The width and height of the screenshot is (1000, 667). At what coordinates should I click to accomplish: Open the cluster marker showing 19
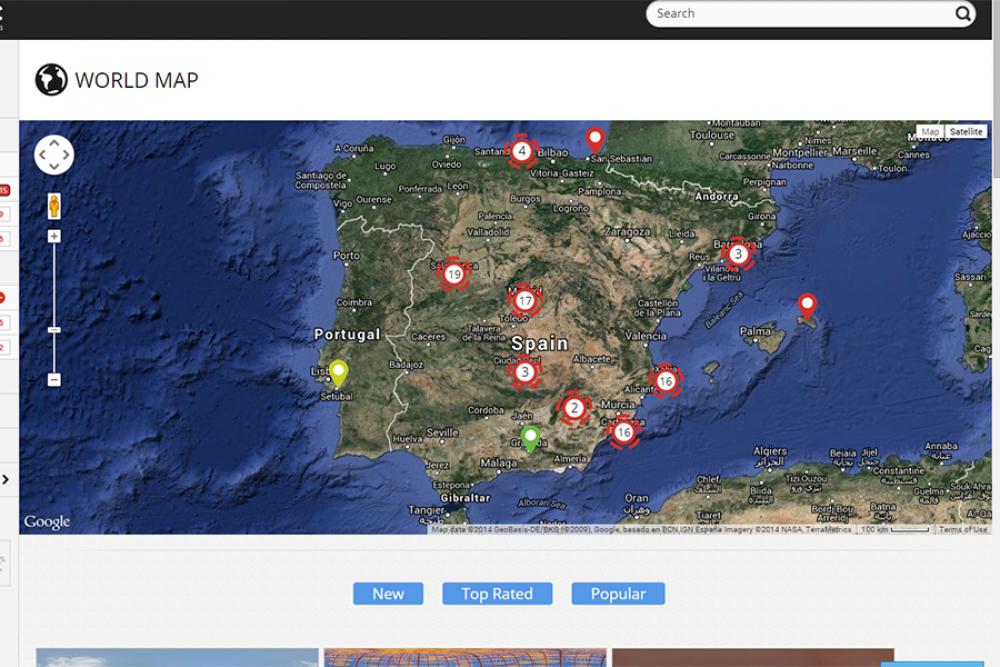454,274
